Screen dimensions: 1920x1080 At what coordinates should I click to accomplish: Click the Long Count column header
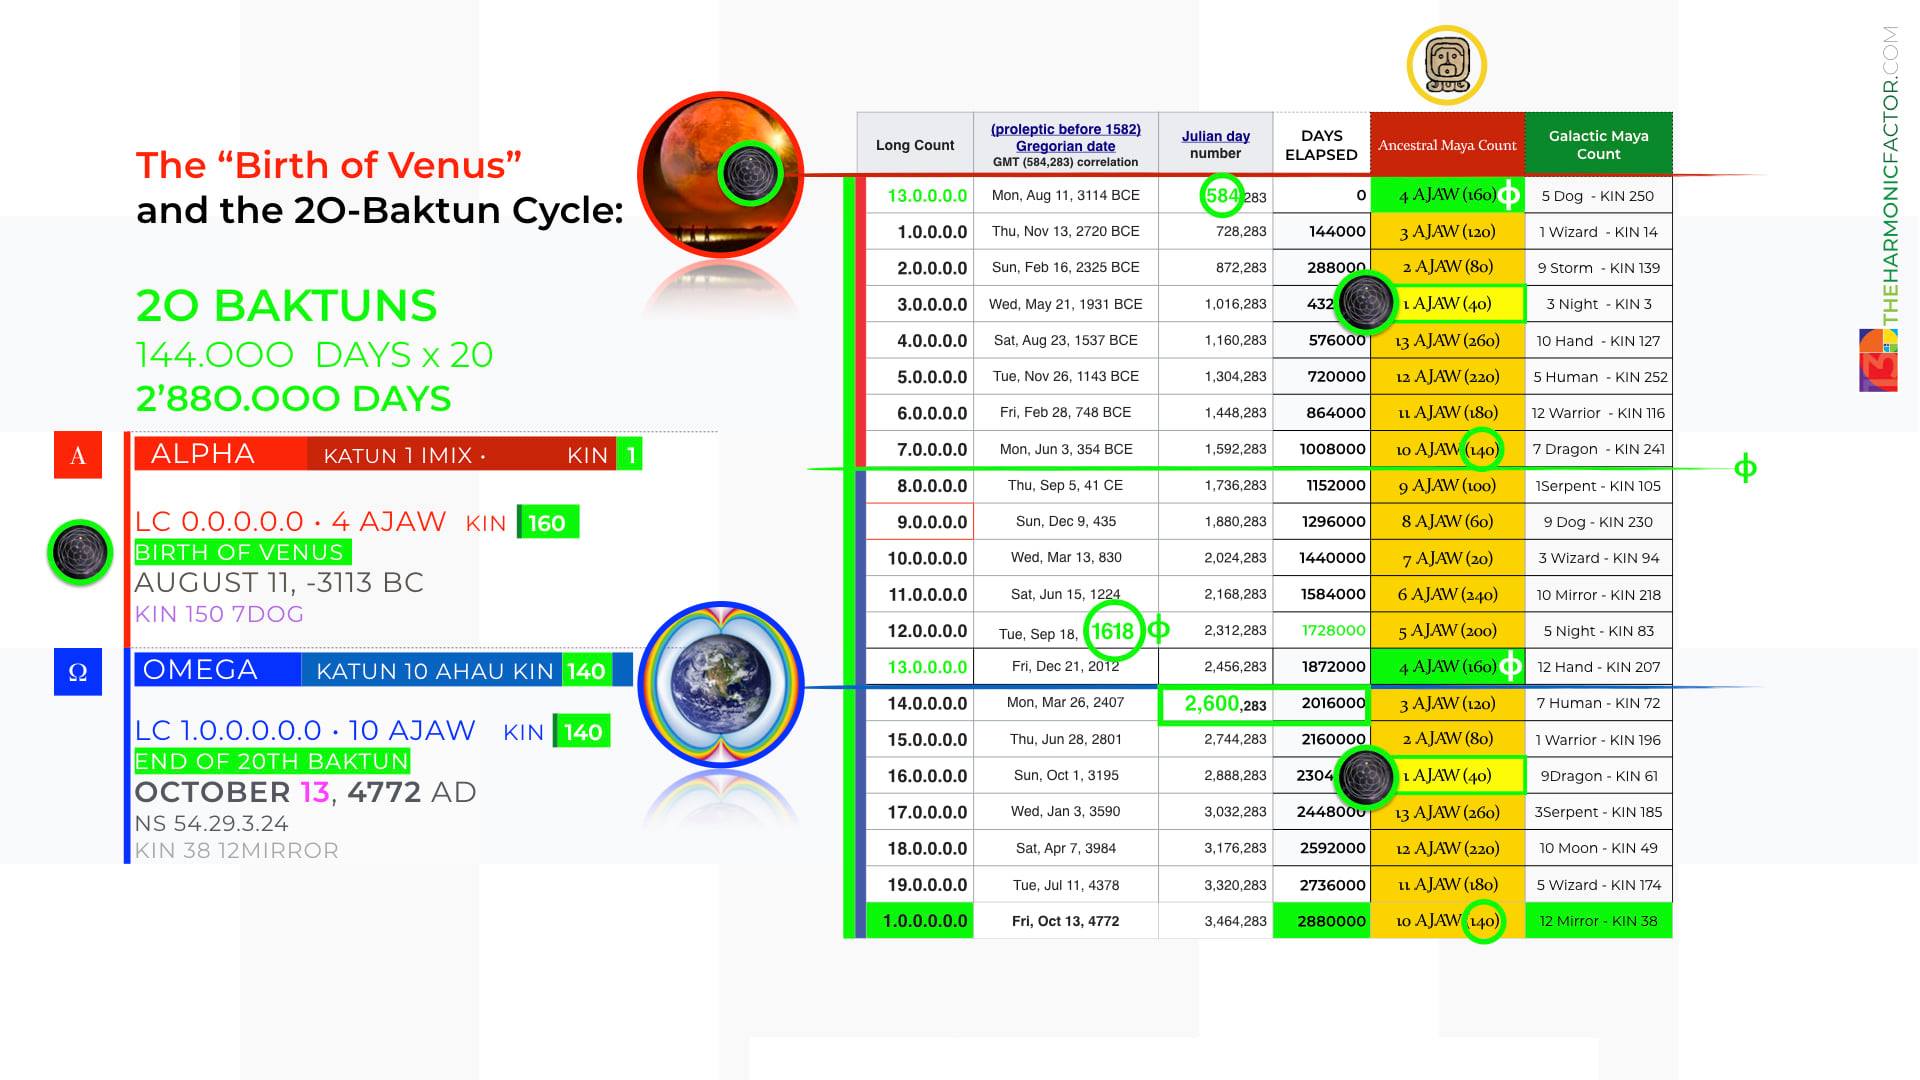point(915,145)
